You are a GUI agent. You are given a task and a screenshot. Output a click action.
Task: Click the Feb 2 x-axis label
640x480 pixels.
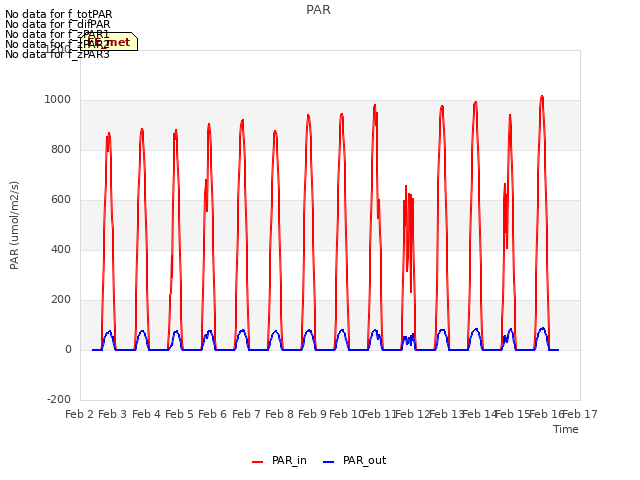coord(80,414)
